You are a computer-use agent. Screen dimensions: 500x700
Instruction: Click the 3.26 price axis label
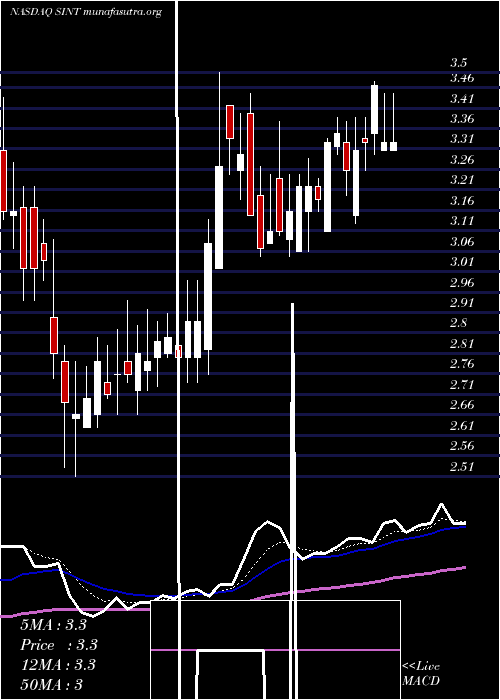[462, 160]
